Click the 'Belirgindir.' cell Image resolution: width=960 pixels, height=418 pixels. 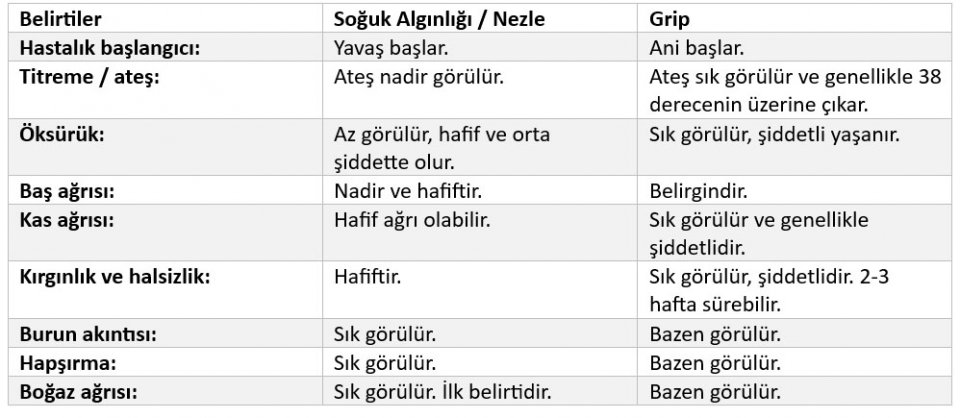[699, 190]
